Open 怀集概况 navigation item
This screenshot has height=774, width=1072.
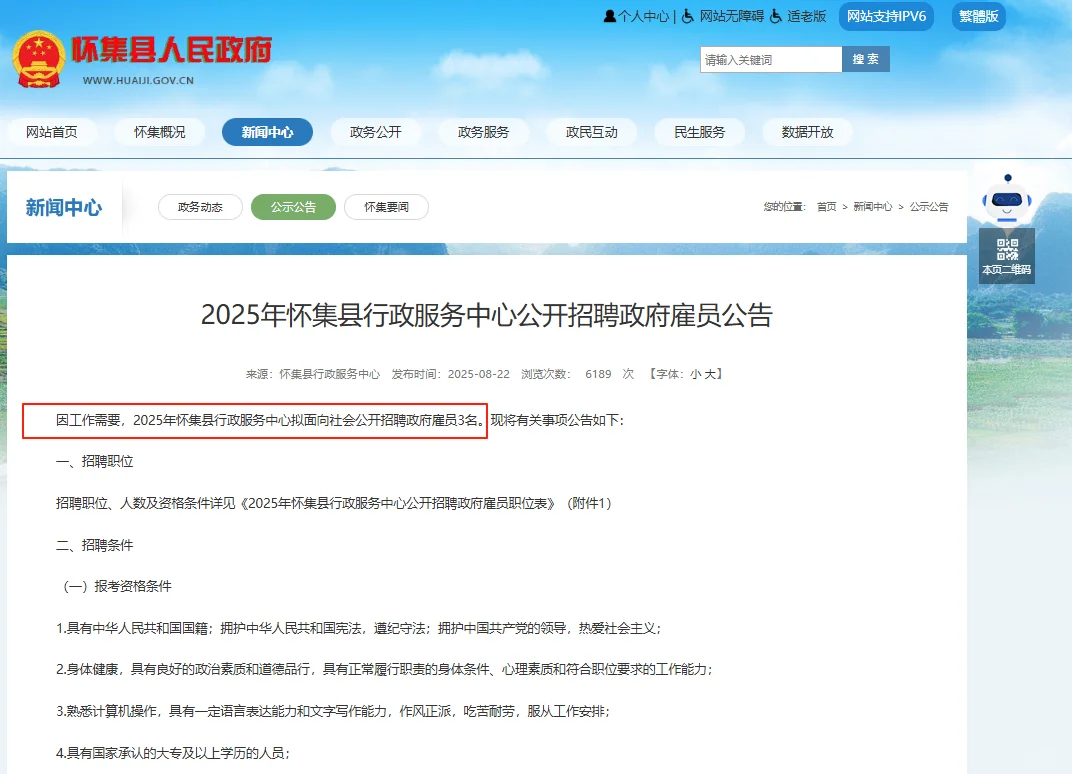click(160, 132)
